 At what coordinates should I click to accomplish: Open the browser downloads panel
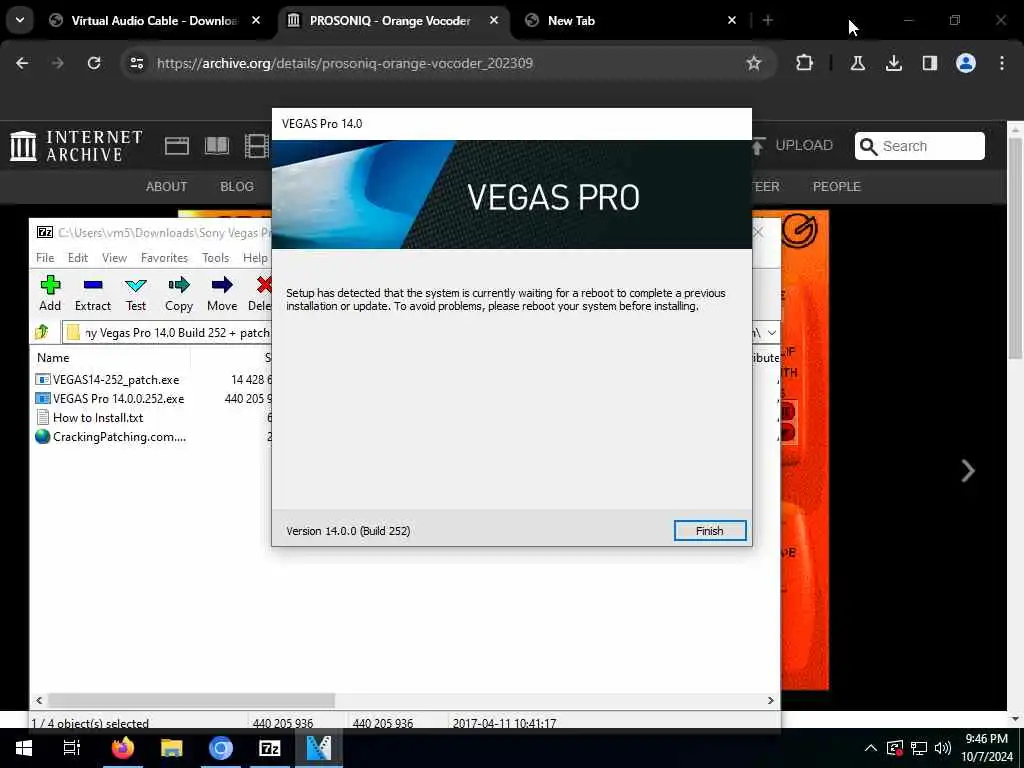(x=893, y=63)
